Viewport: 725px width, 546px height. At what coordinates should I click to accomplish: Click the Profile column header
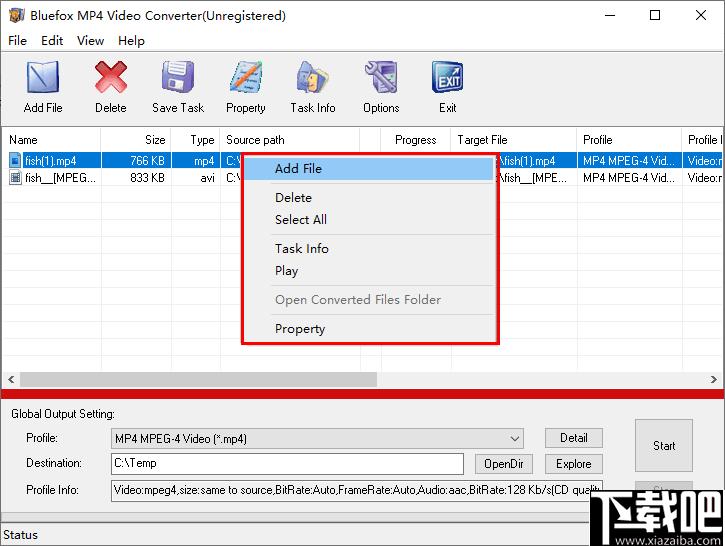(x=629, y=140)
